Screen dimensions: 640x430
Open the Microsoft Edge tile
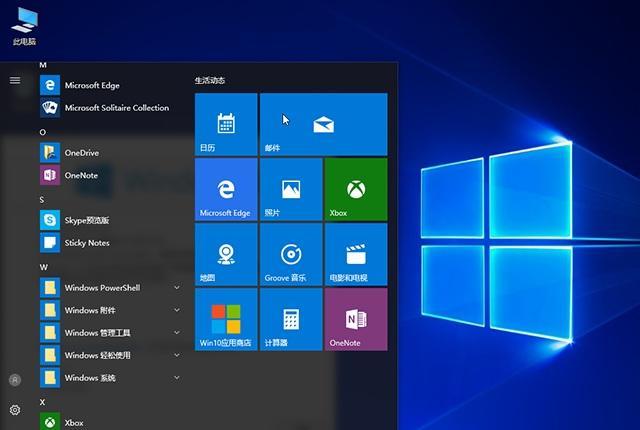click(x=226, y=189)
